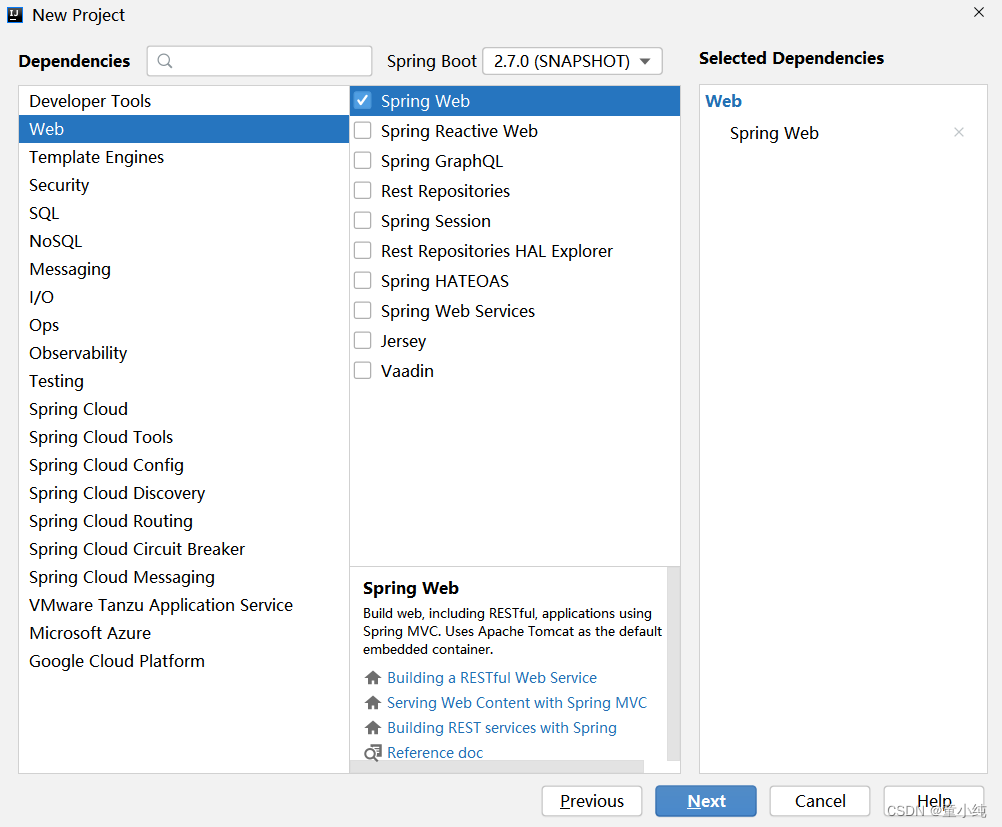
Task: Click home icon beside Serving Web Content guide
Action: 373,702
